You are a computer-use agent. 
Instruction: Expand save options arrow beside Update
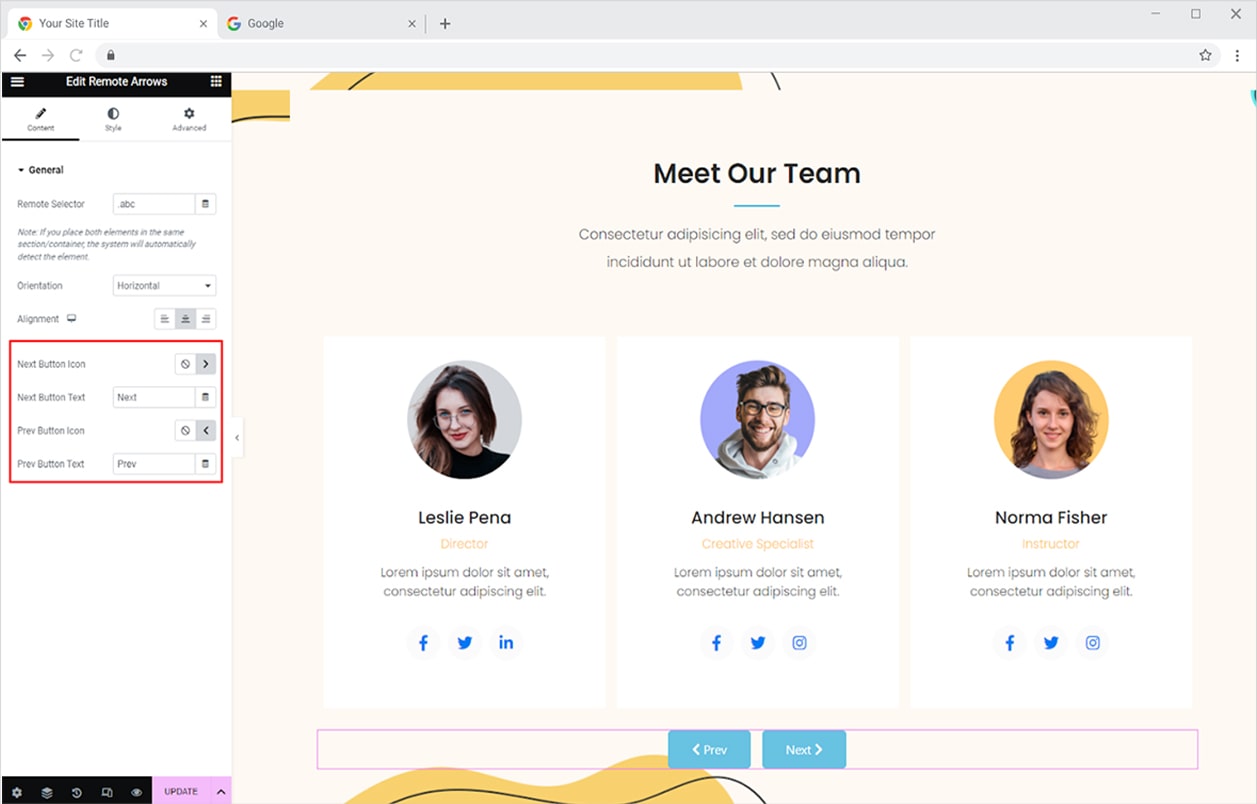(221, 791)
